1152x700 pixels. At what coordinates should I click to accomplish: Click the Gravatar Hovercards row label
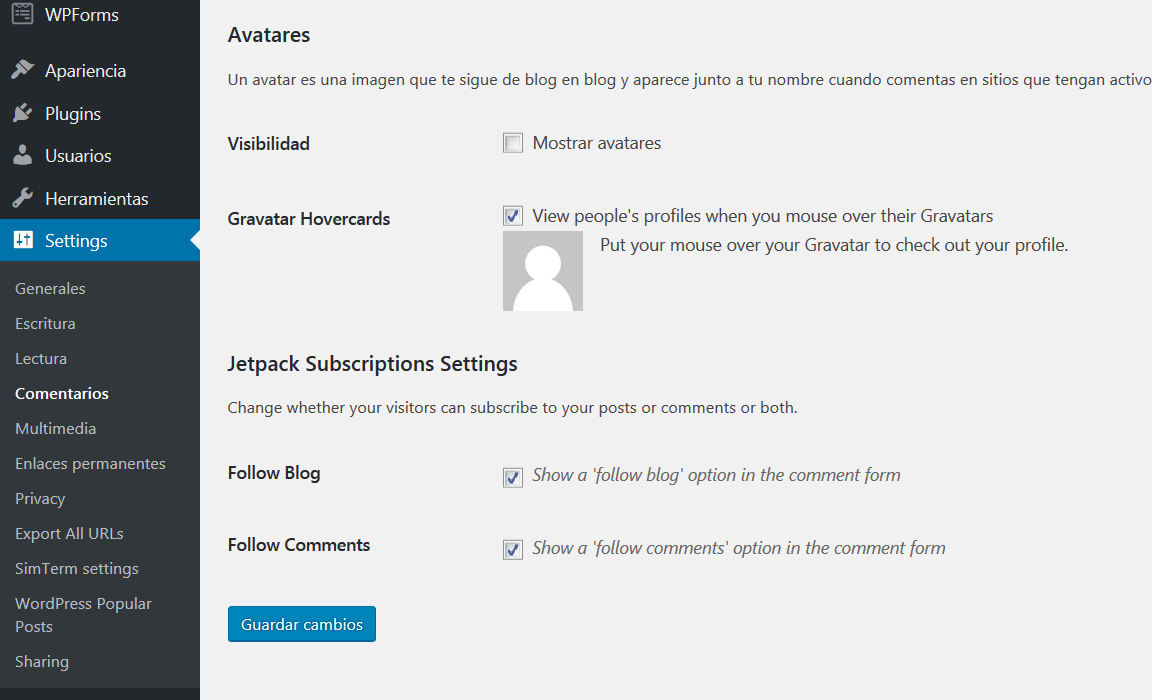click(309, 219)
